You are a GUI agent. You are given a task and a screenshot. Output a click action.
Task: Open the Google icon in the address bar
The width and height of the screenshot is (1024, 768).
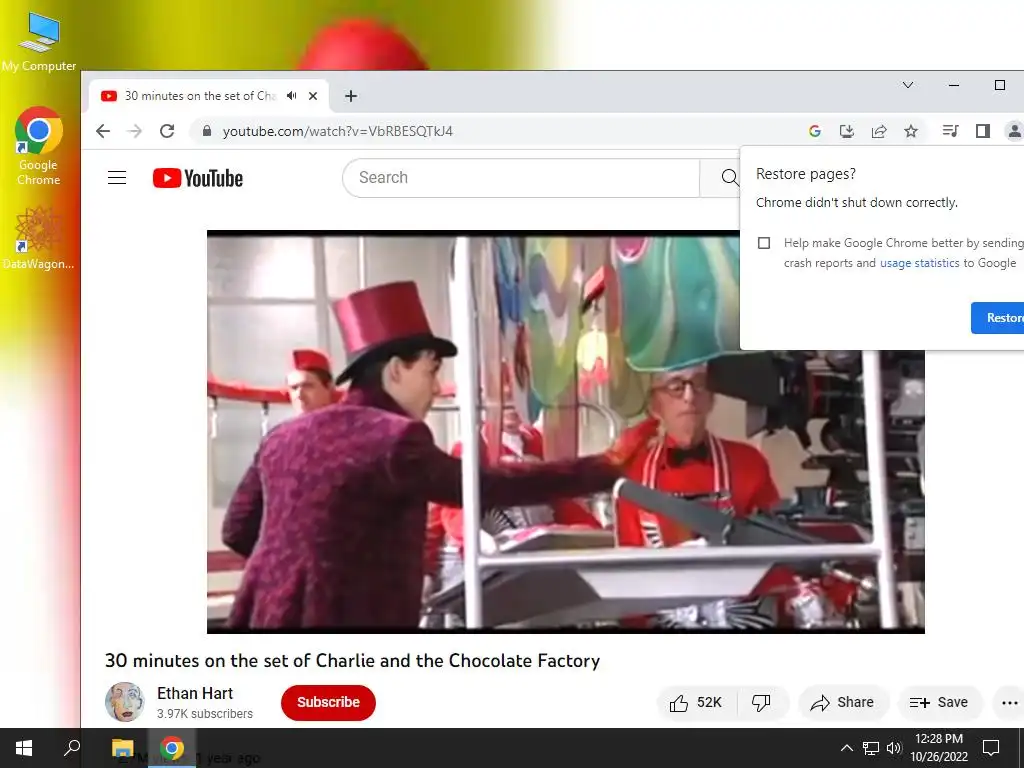[x=814, y=131]
